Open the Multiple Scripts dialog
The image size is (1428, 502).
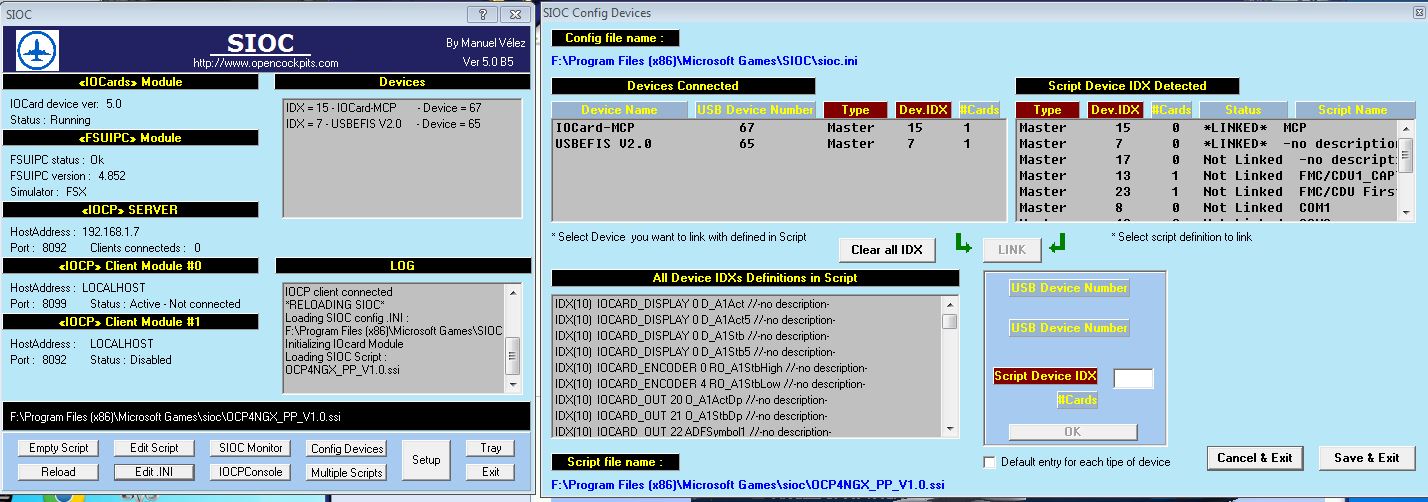347,473
